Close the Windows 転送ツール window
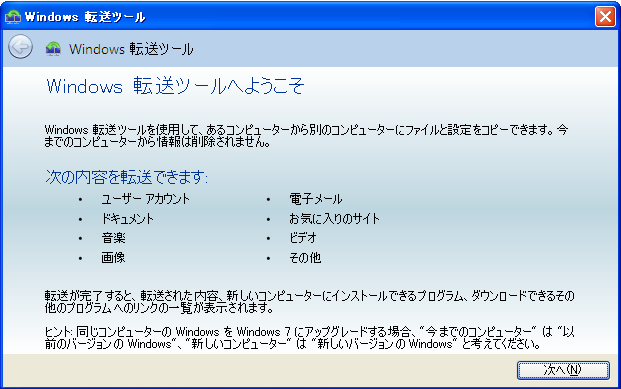621x389 pixels. tap(605, 17)
